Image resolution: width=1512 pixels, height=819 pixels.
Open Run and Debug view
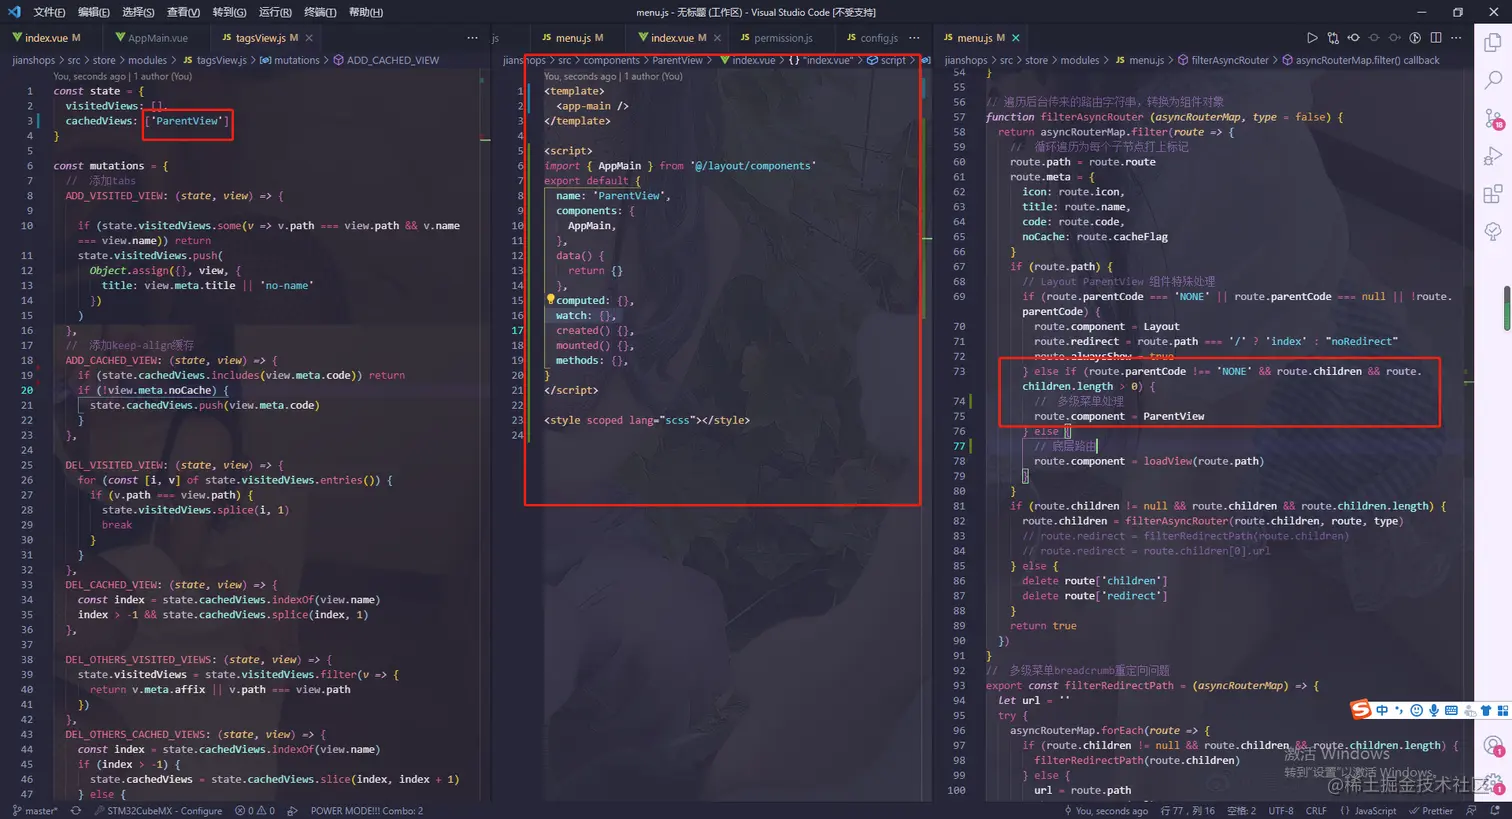click(1493, 157)
